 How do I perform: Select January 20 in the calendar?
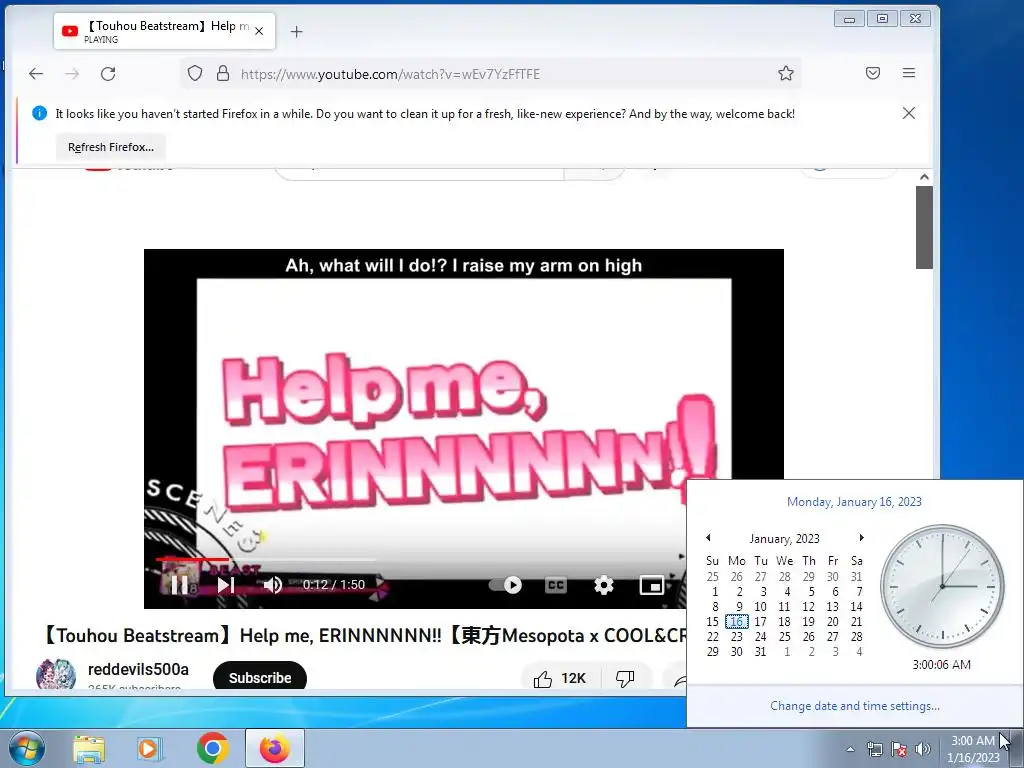(x=833, y=622)
